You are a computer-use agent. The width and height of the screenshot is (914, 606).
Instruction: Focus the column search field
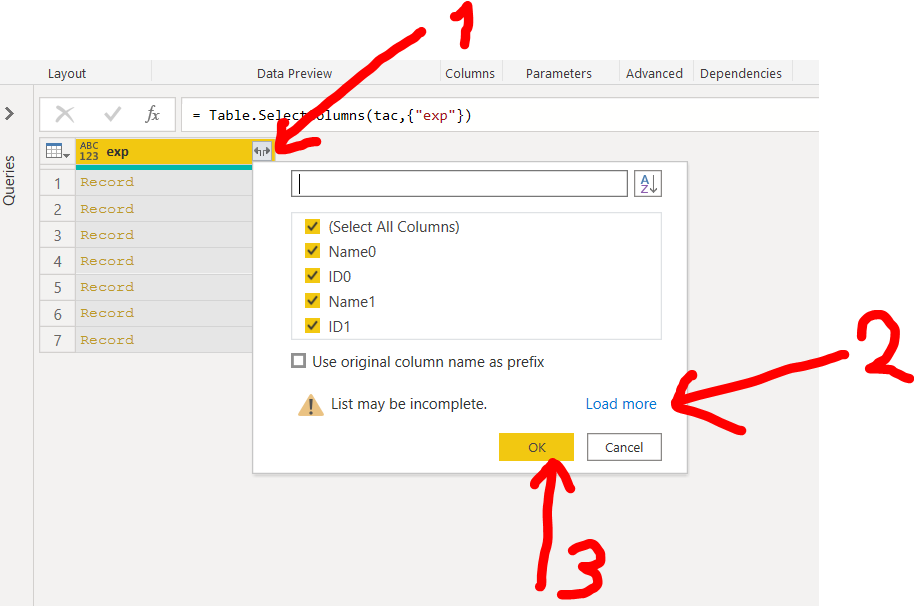pyautogui.click(x=459, y=184)
